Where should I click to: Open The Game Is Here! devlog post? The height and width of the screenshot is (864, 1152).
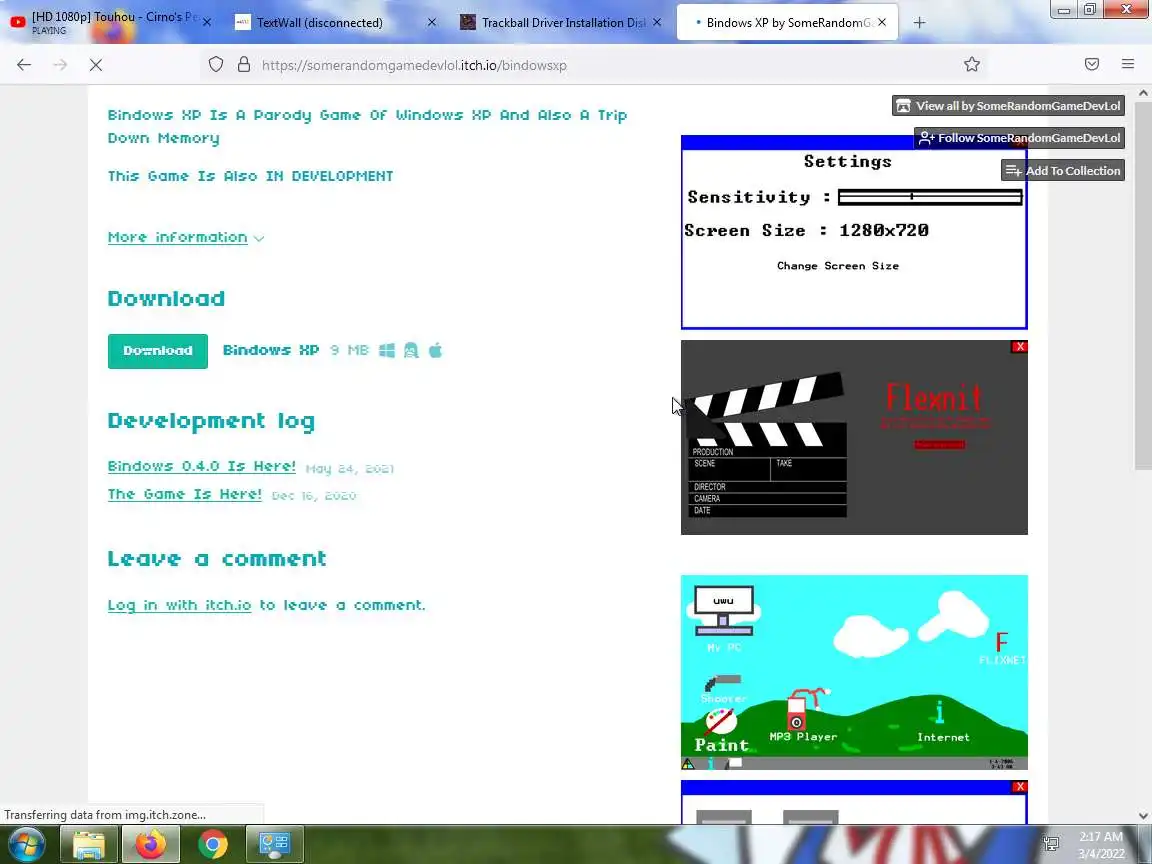[x=184, y=494]
